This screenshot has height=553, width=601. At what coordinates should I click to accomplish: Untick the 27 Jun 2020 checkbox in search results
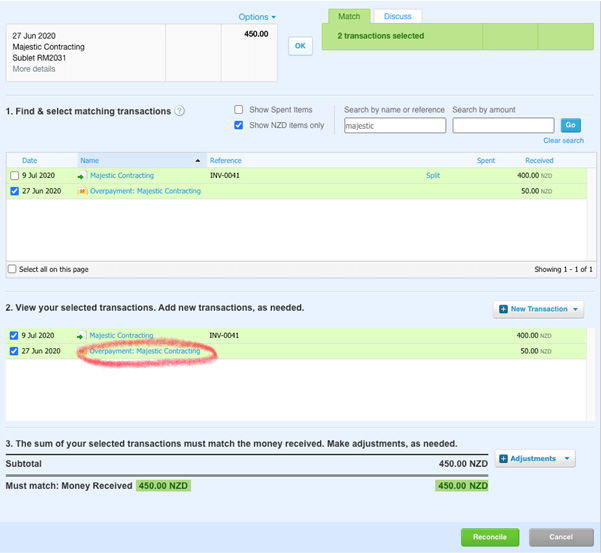(x=15, y=191)
